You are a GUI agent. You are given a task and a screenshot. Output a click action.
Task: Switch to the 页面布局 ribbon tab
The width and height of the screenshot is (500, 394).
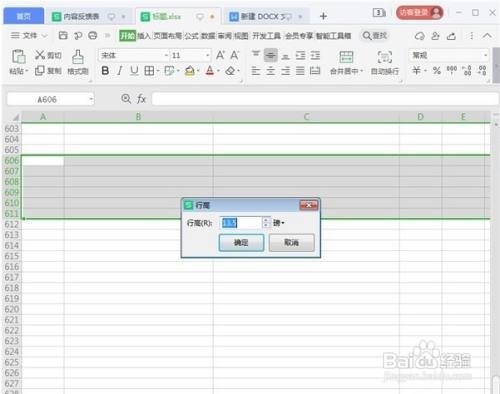[167, 36]
